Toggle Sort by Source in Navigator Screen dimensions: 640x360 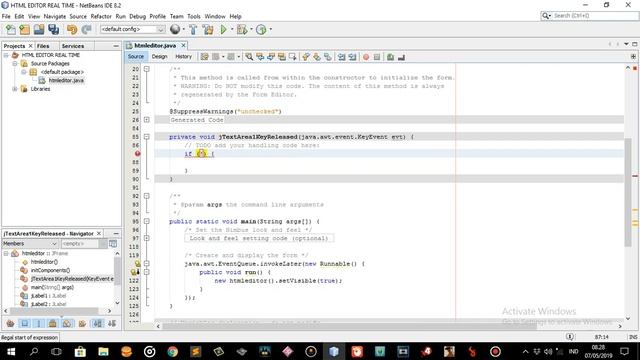(112, 324)
